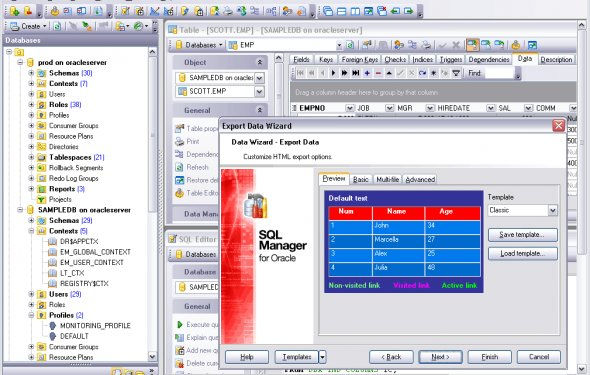This screenshot has height=375, width=590.
Task: Collapse the SAMPLEDB on oracleserver node
Action: click(20, 210)
